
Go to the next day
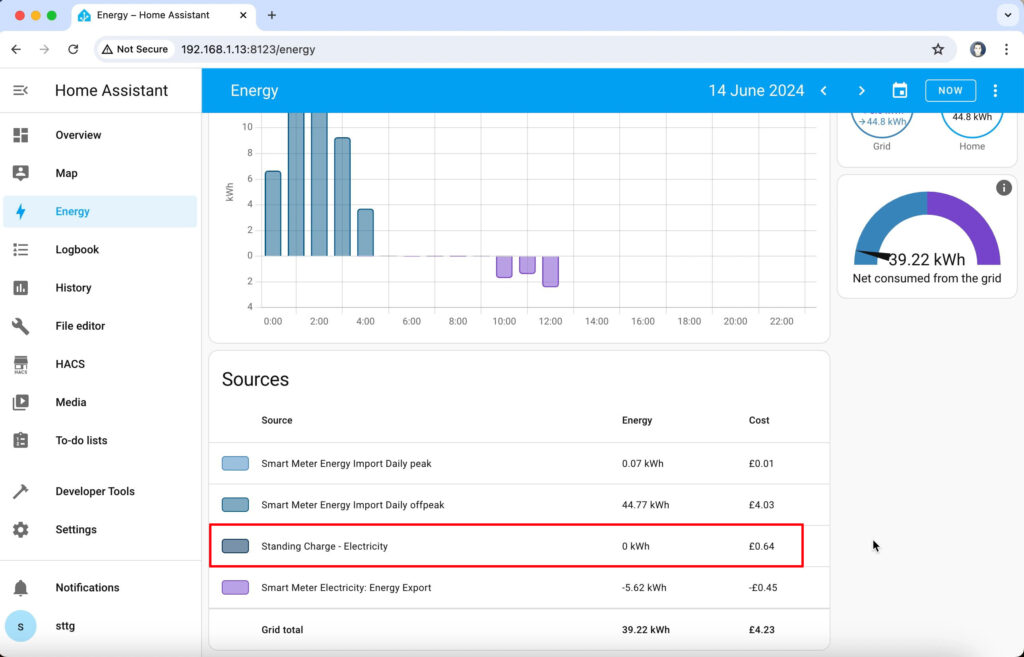coord(861,91)
